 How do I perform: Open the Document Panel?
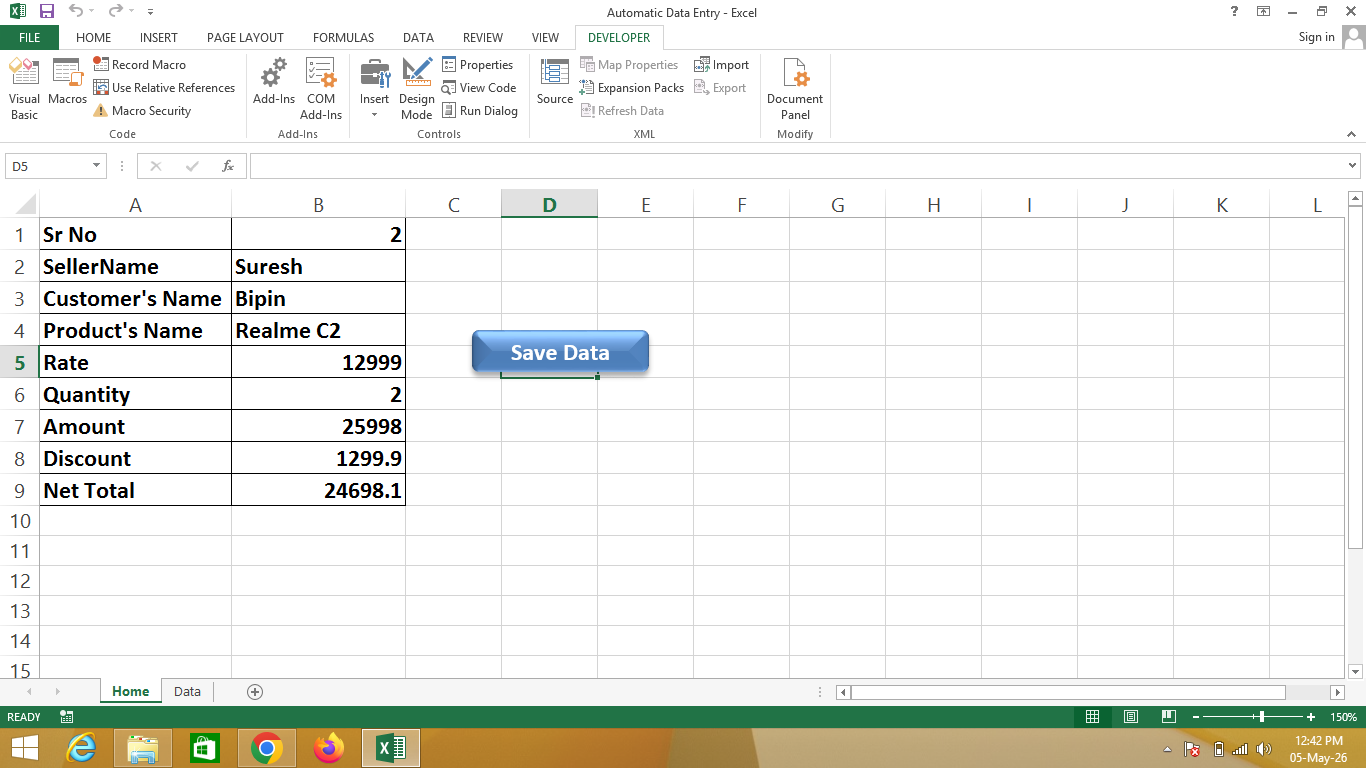tap(795, 89)
